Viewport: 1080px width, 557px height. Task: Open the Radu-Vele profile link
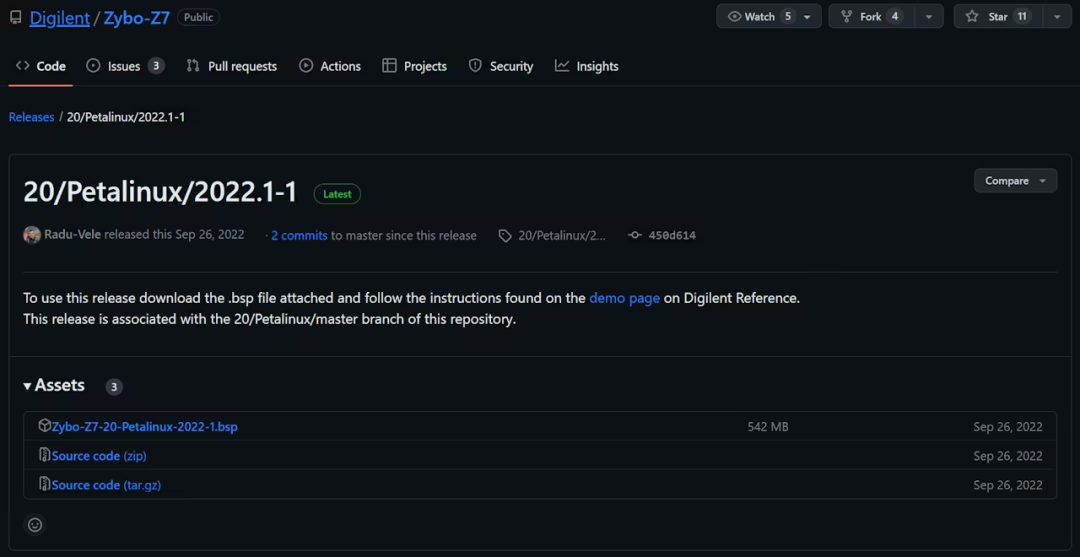72,235
